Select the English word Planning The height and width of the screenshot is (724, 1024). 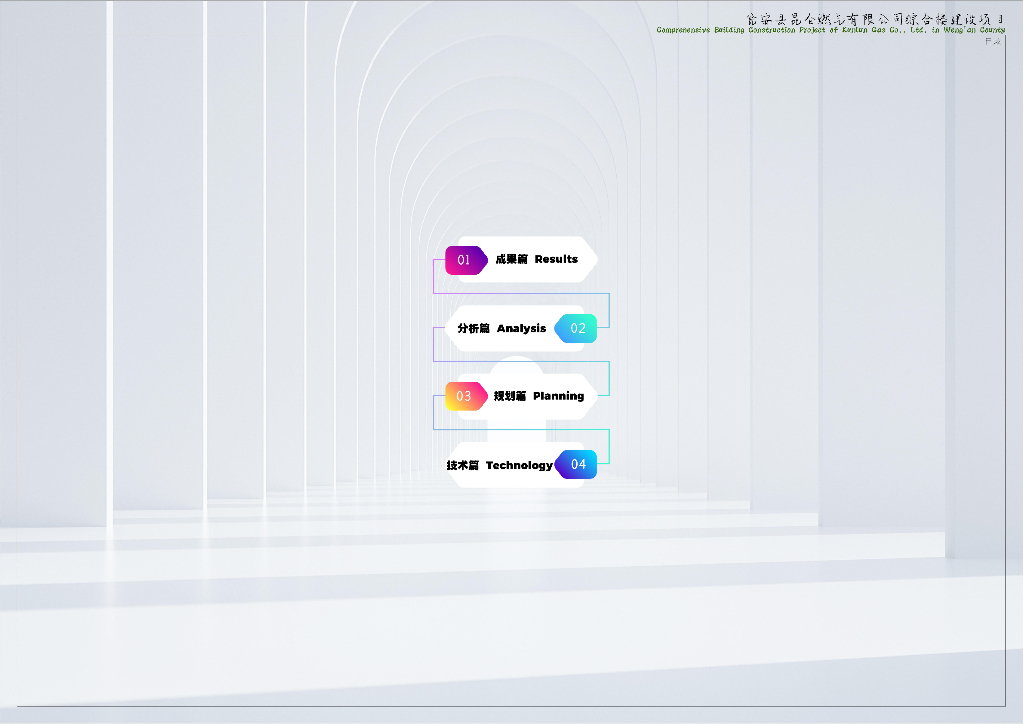[x=558, y=396]
